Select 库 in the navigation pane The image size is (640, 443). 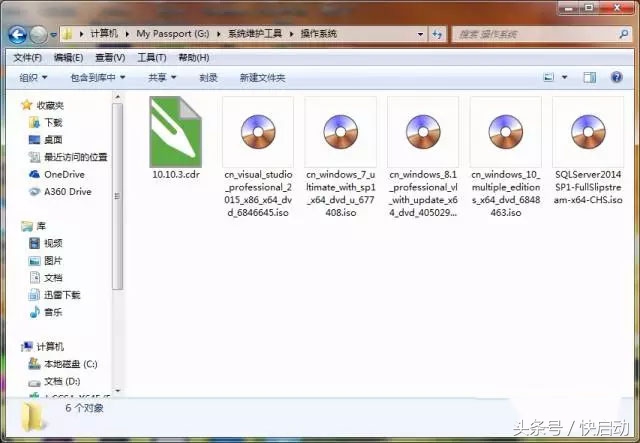pos(41,226)
